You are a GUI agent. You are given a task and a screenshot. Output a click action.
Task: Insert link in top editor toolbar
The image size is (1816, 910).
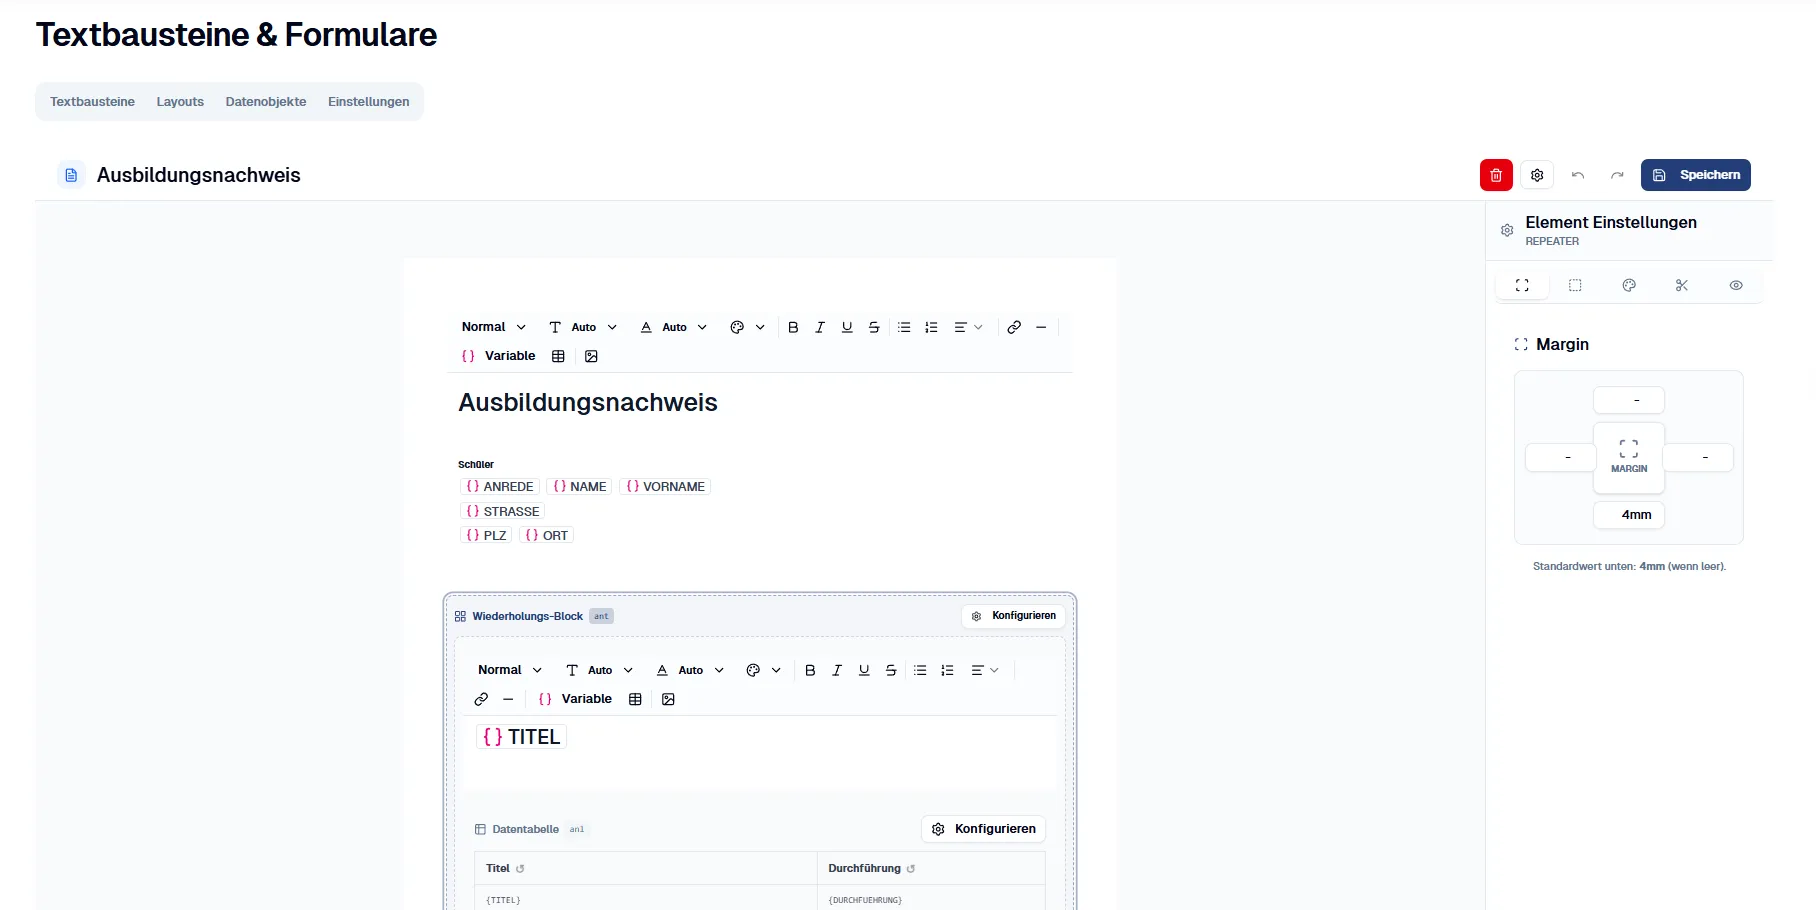(x=1014, y=327)
